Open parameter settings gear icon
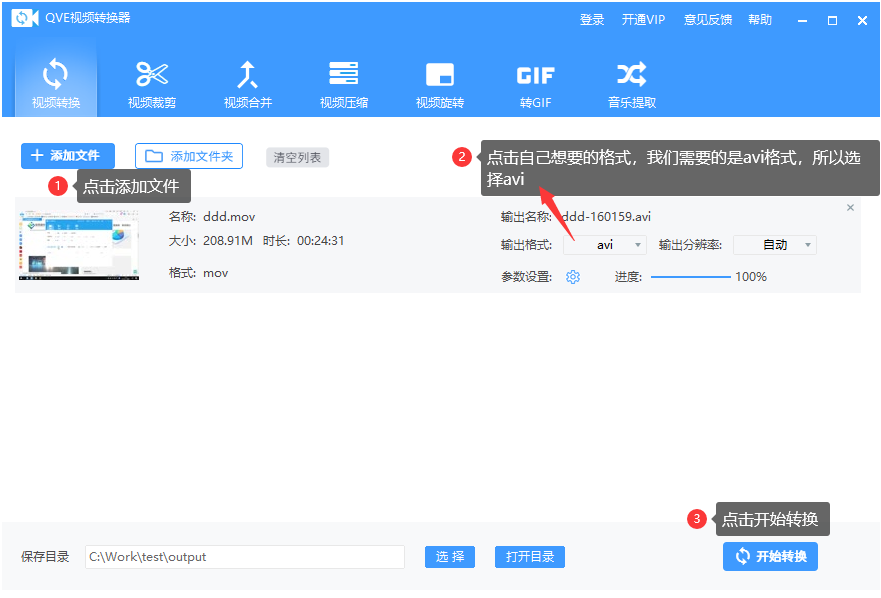 point(573,277)
